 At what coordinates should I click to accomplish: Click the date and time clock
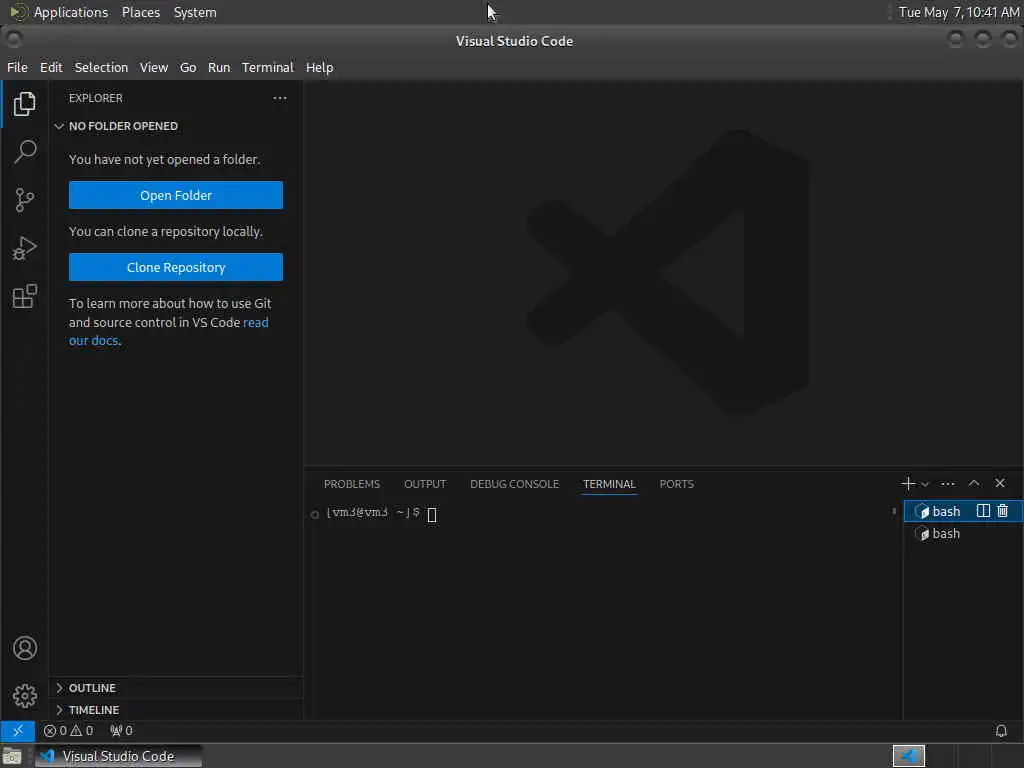pos(959,12)
